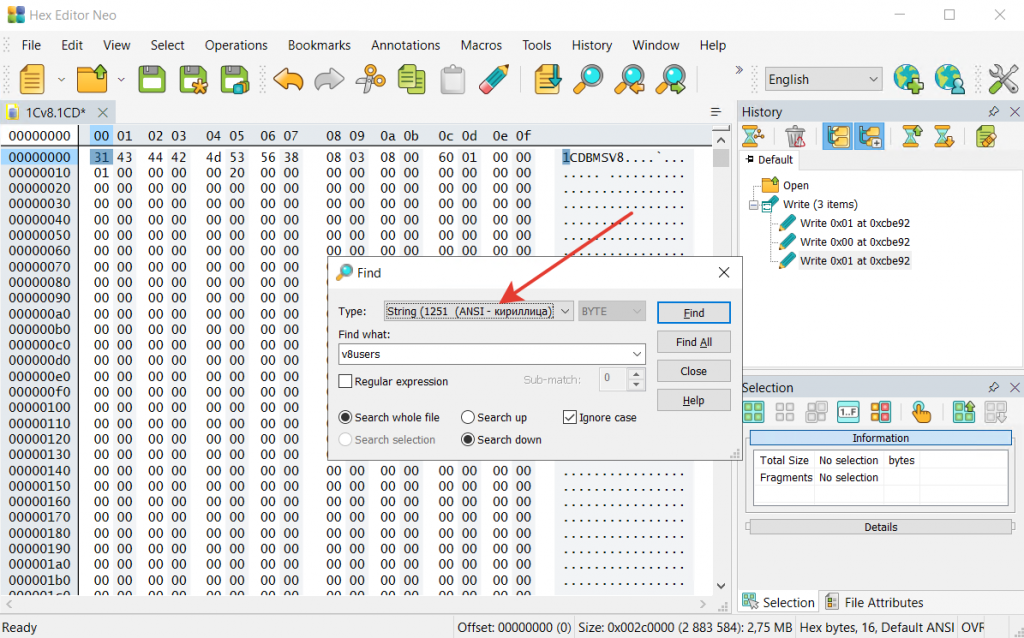Open the Macros menu
The height and width of the screenshot is (638, 1024).
(481, 45)
